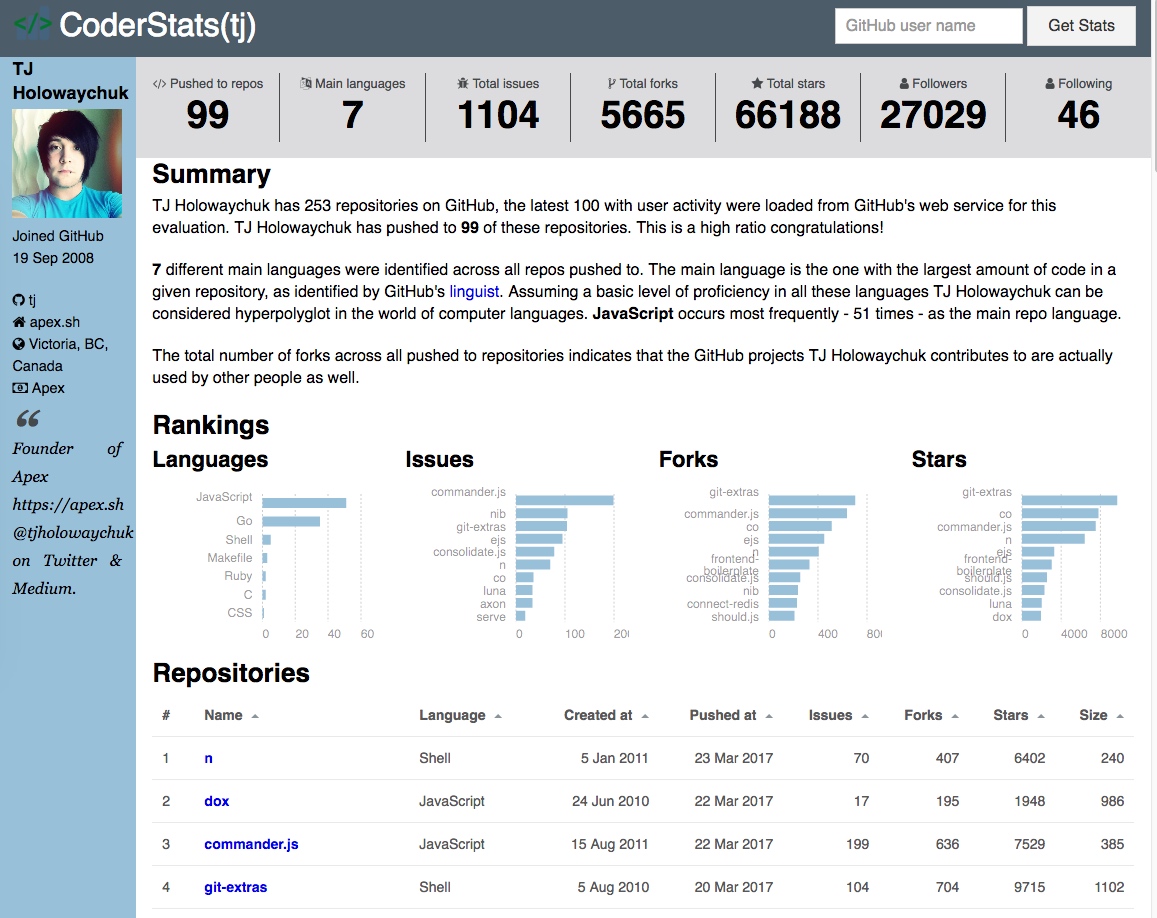Image resolution: width=1157 pixels, height=918 pixels.
Task: Click the Total stars value 66188
Action: [x=787, y=115]
